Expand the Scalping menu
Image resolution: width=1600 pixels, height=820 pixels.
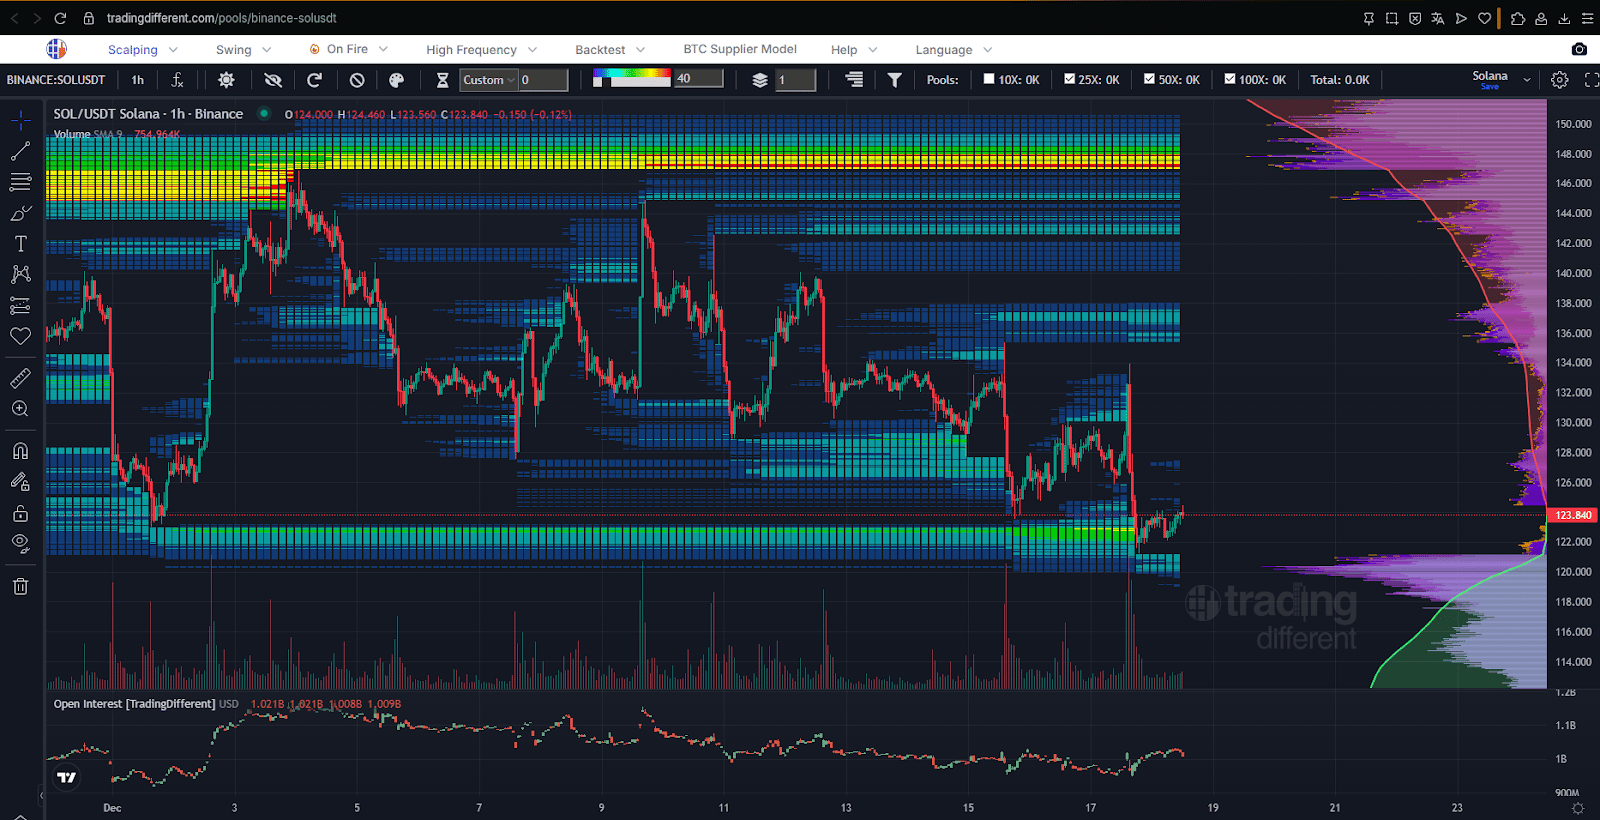point(143,50)
